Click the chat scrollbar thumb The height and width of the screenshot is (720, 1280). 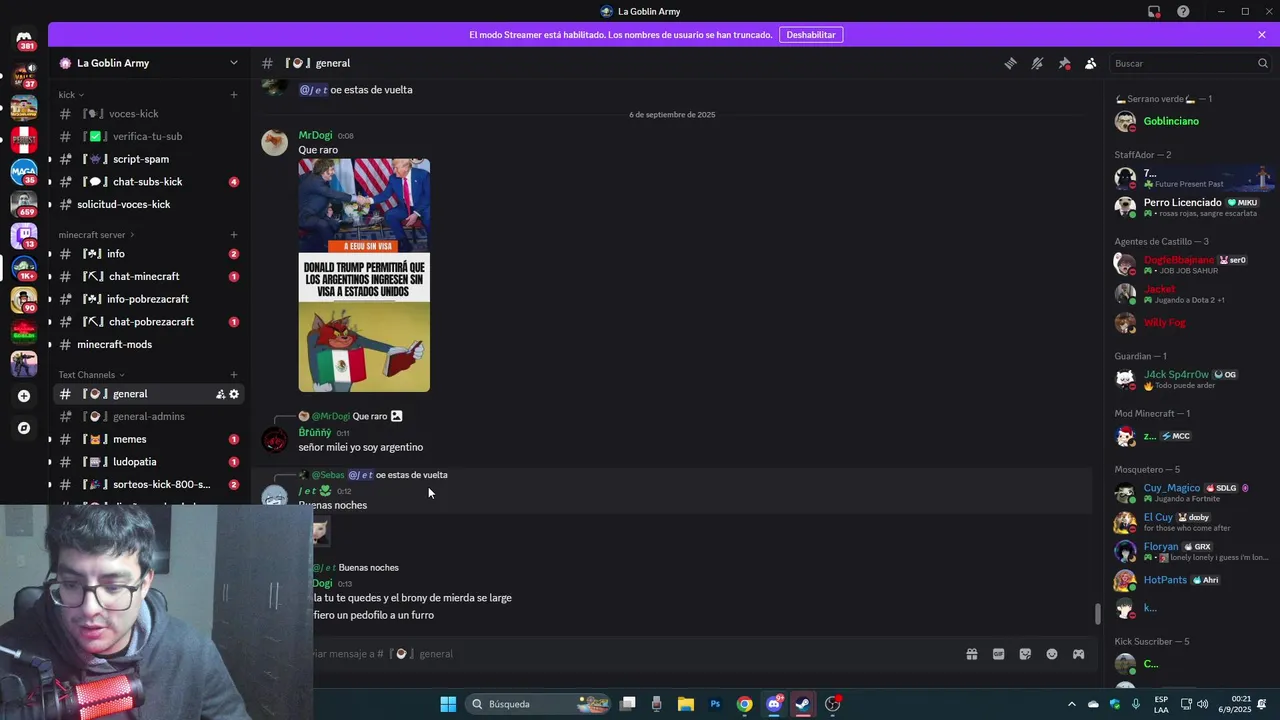tap(1097, 613)
